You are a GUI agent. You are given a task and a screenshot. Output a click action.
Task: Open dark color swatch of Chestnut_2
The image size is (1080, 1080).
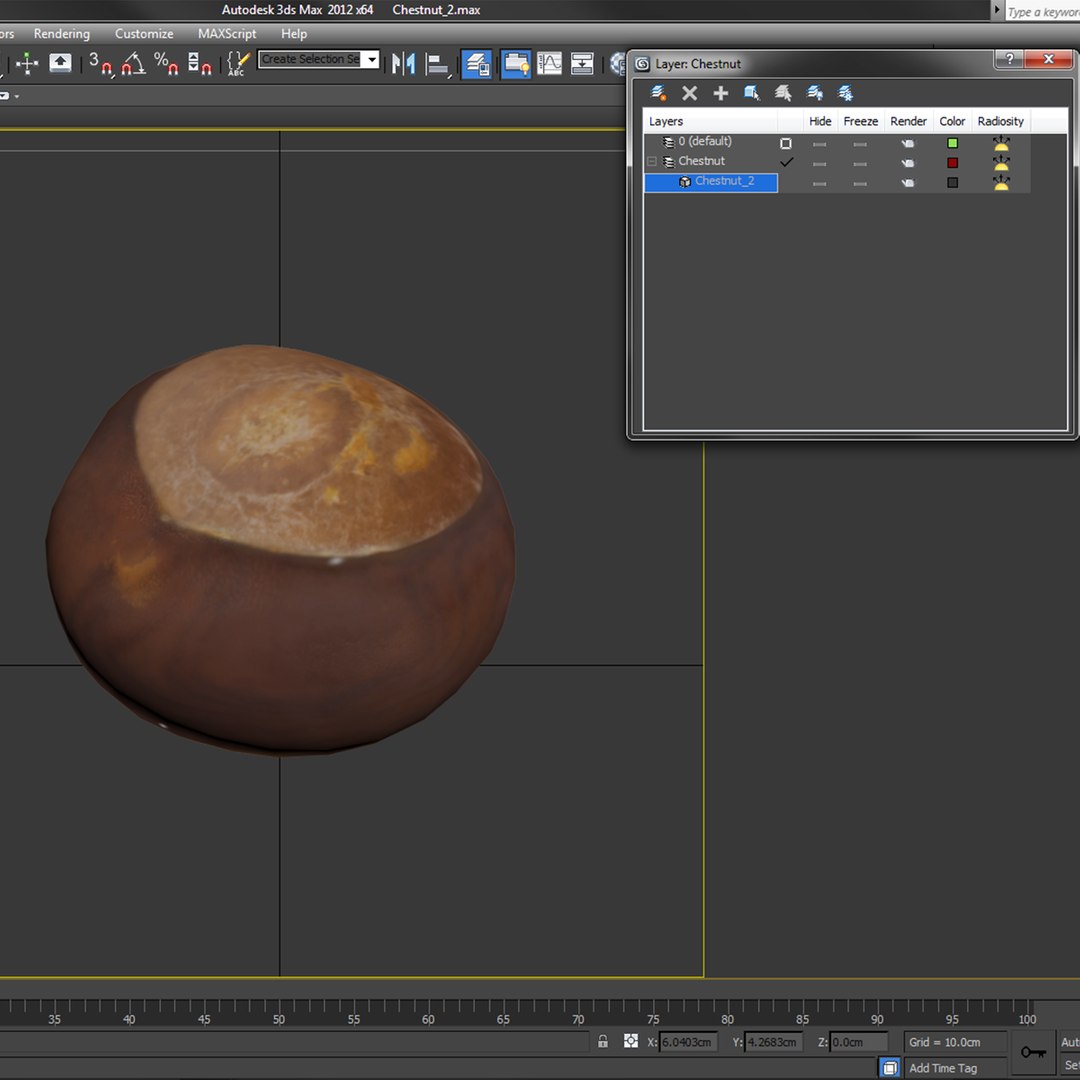(953, 183)
